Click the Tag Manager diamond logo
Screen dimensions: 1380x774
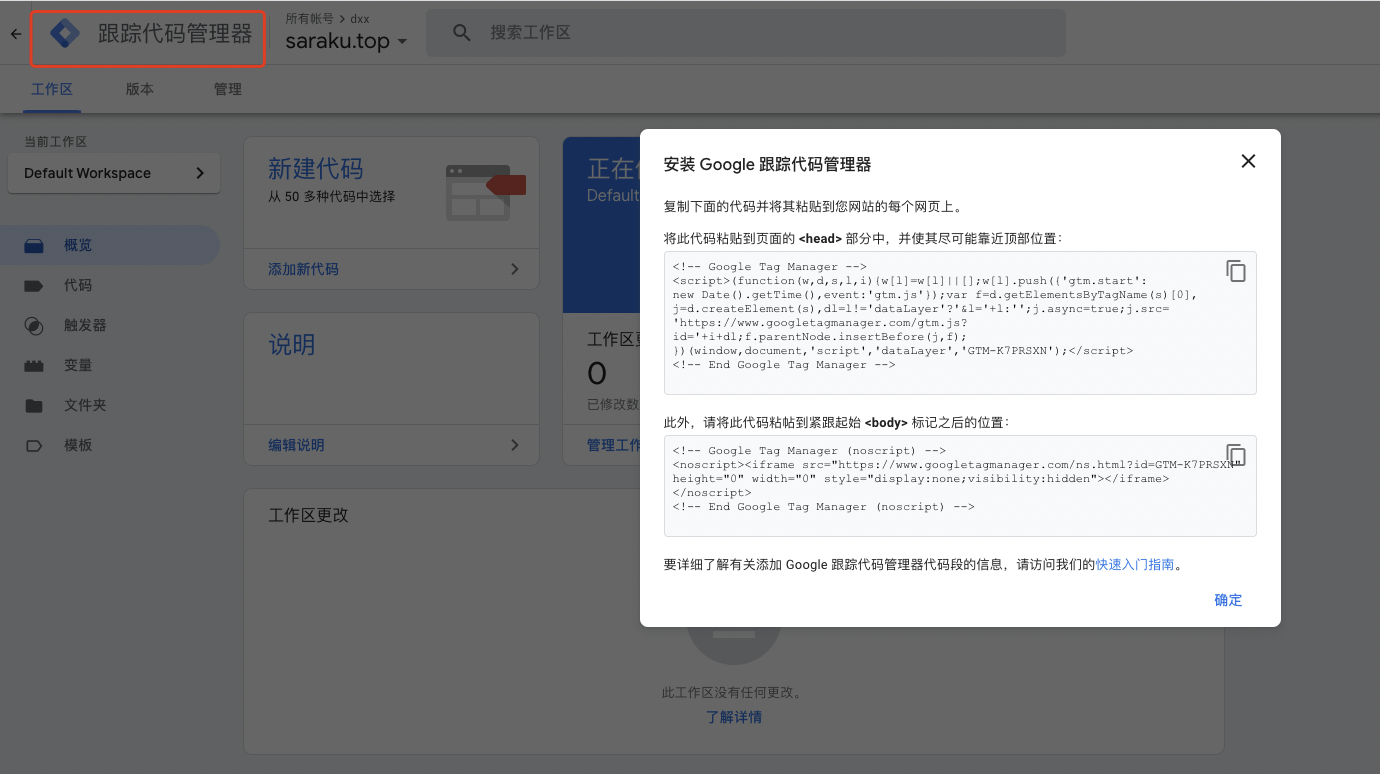[x=65, y=33]
